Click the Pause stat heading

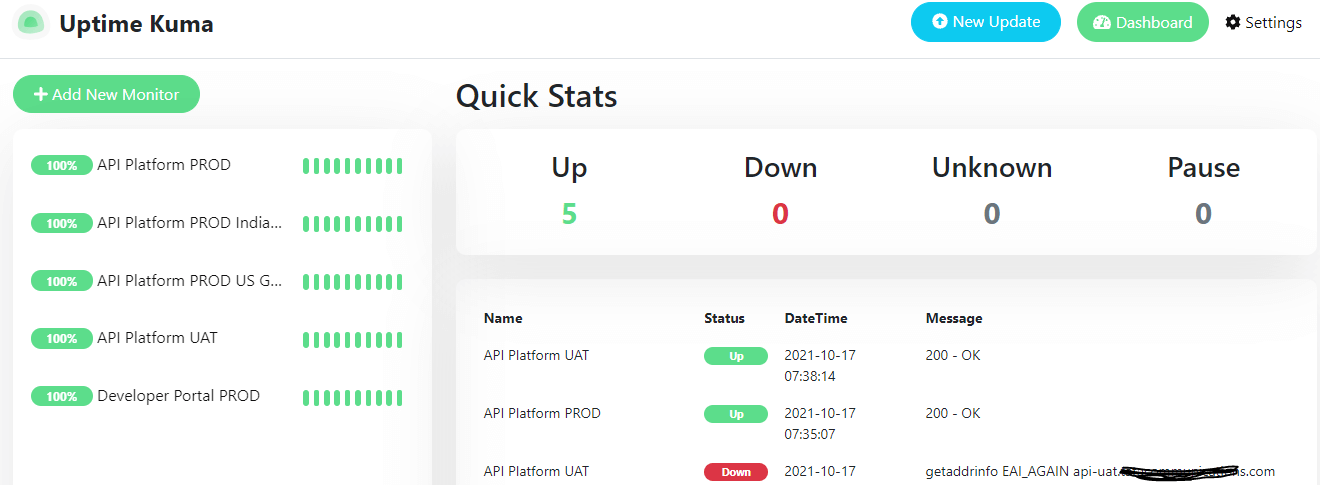coord(1204,167)
